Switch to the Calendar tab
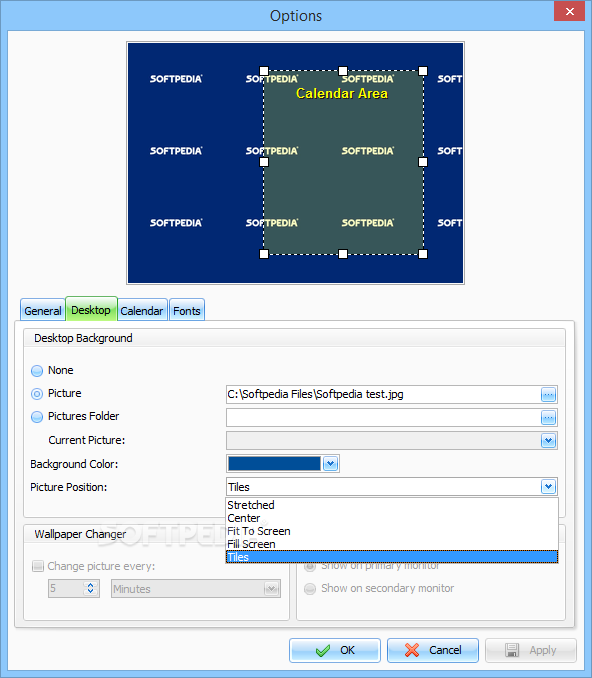 [x=142, y=310]
